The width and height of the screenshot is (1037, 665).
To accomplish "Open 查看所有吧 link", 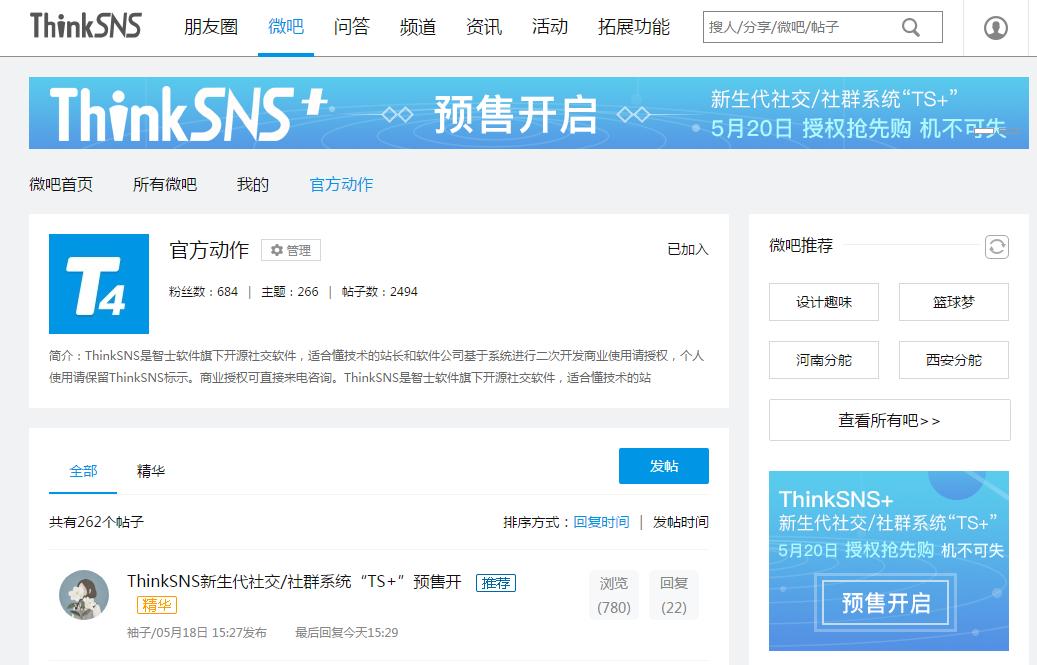I will (x=888, y=420).
